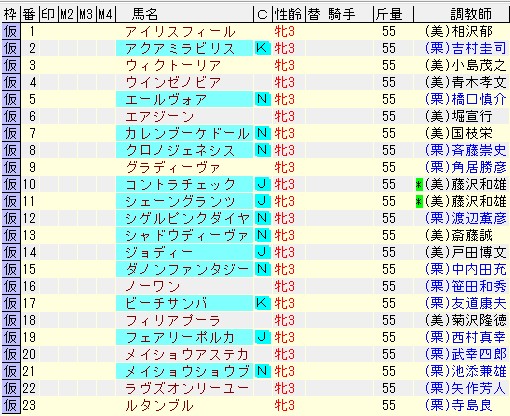Select the 印 mark column header

click(49, 14)
